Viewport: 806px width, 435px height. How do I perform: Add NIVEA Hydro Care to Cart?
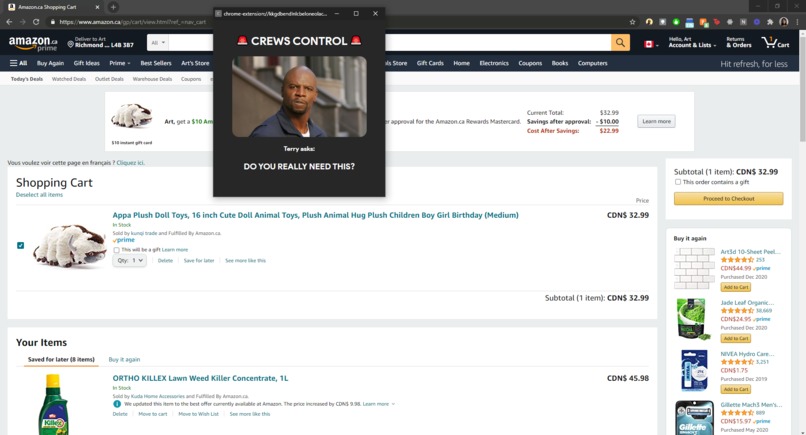736,389
